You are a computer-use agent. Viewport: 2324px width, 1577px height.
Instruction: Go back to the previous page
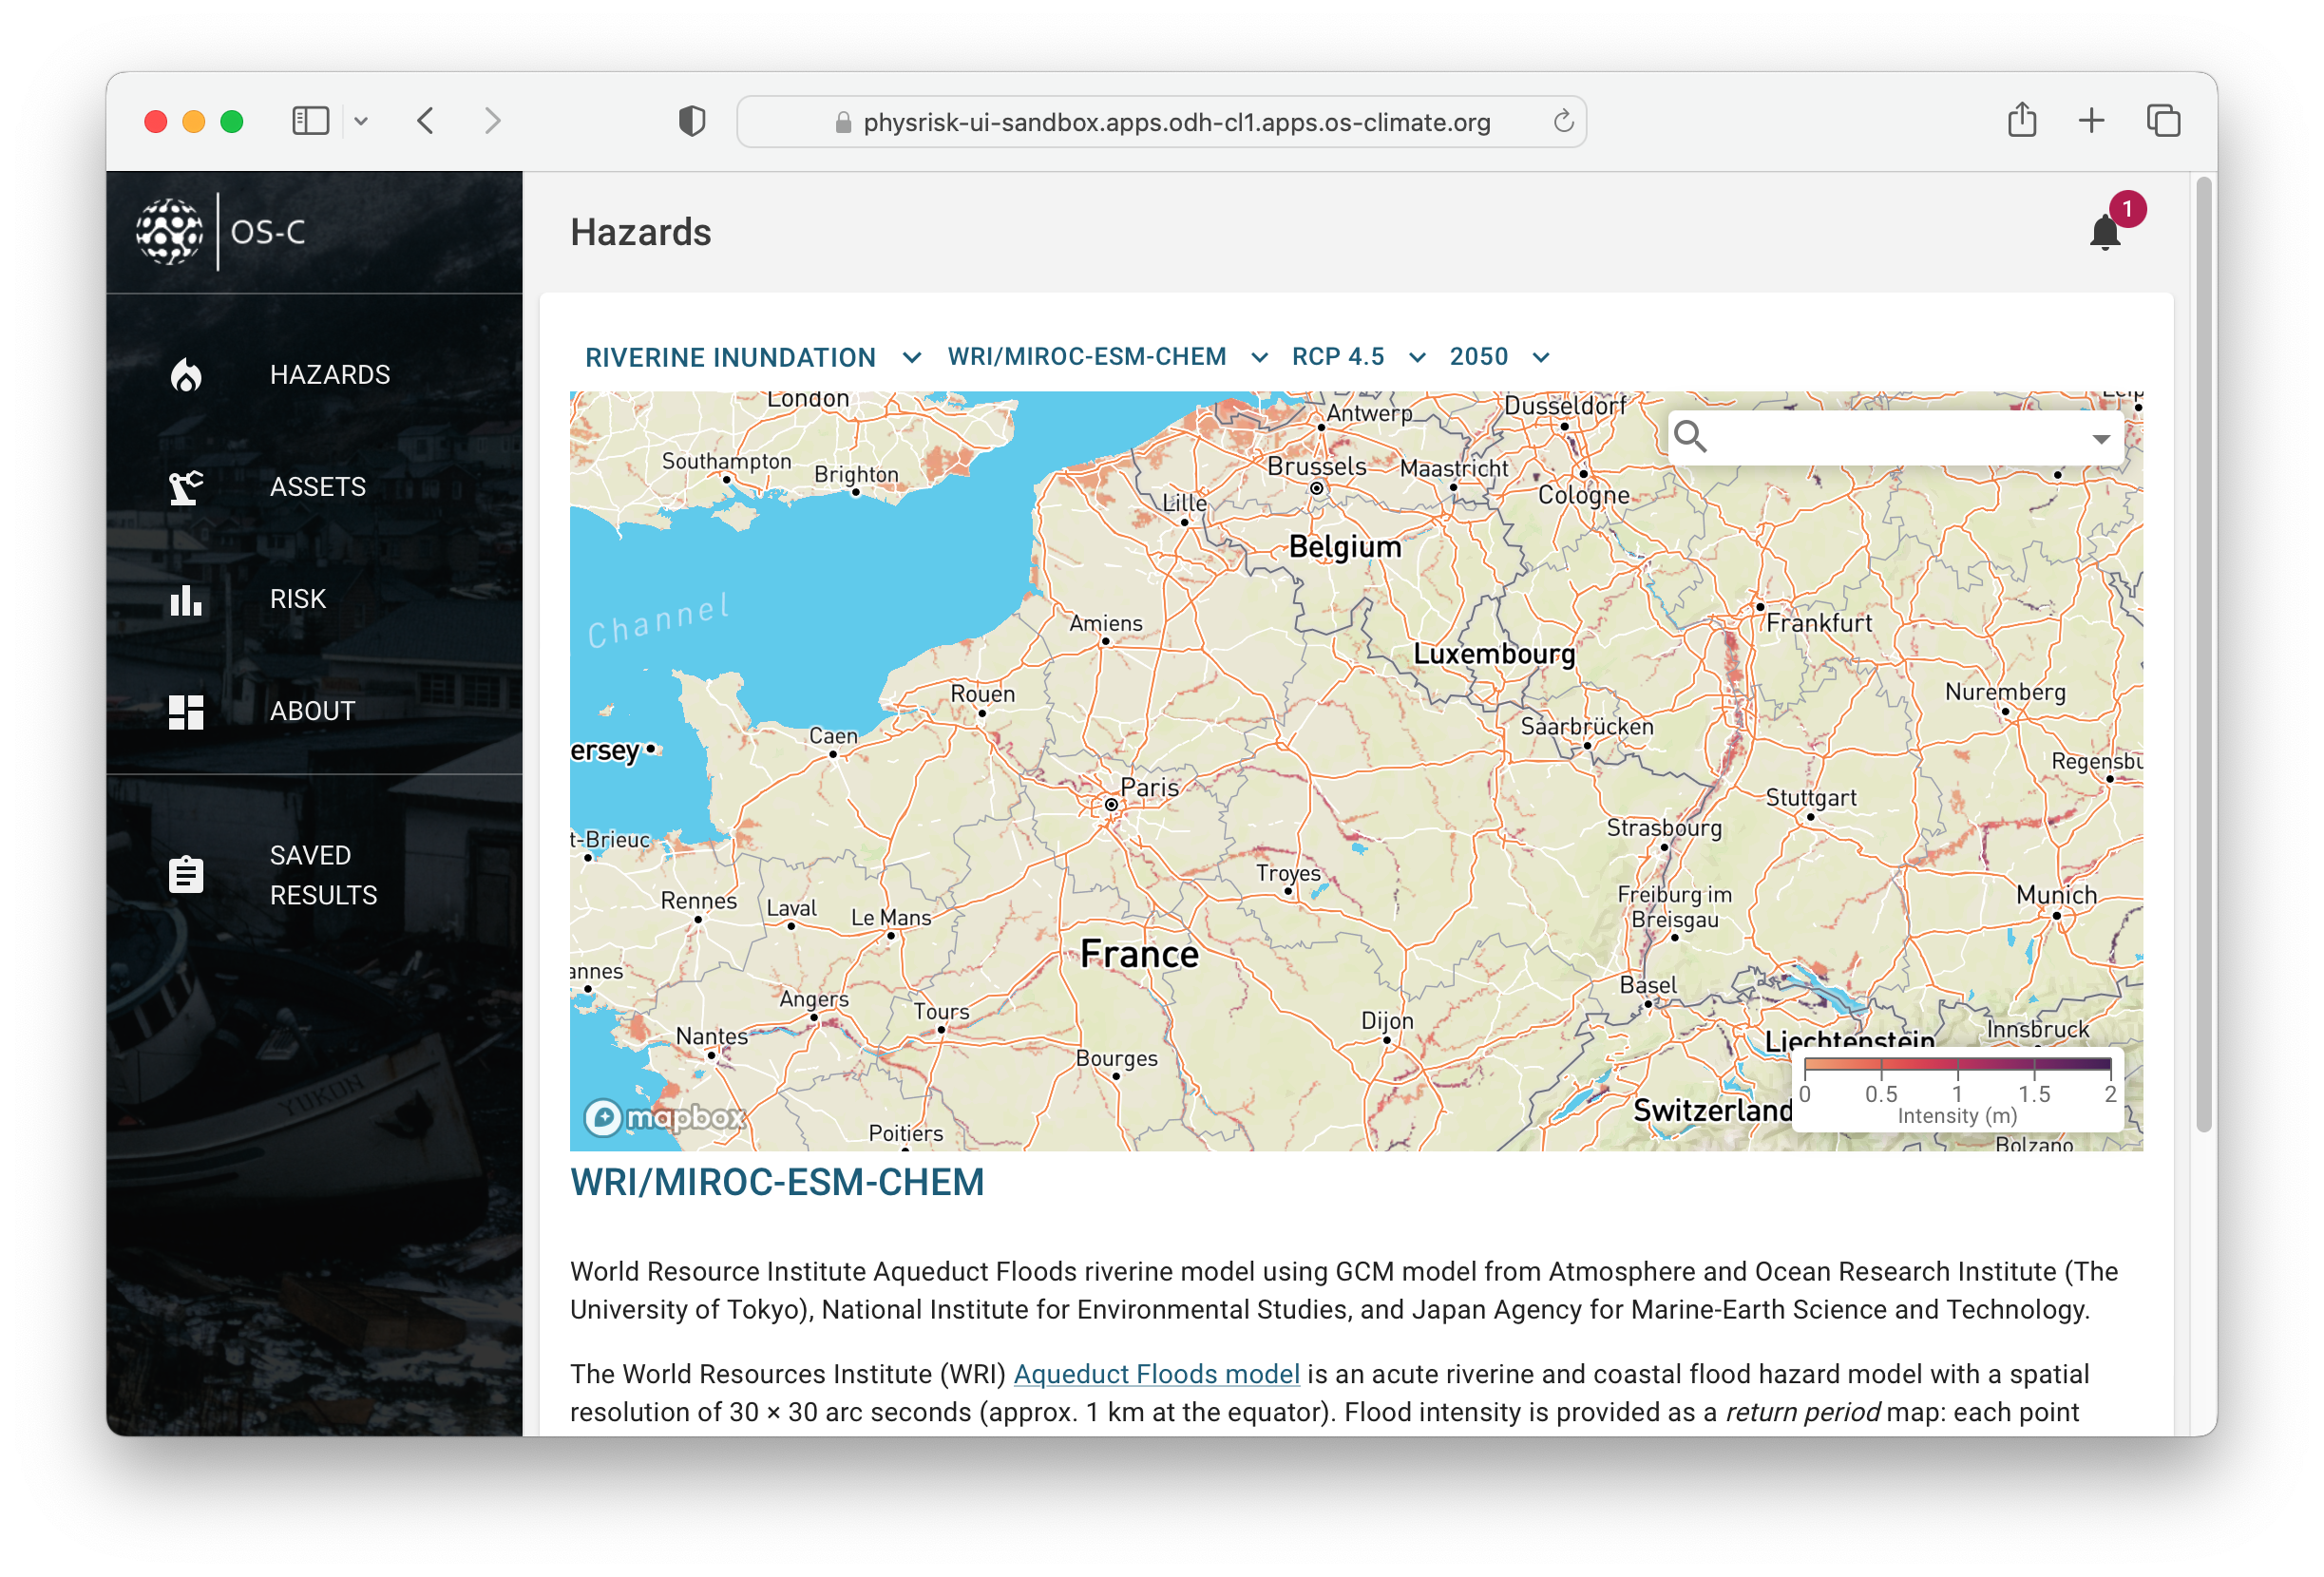(x=426, y=121)
